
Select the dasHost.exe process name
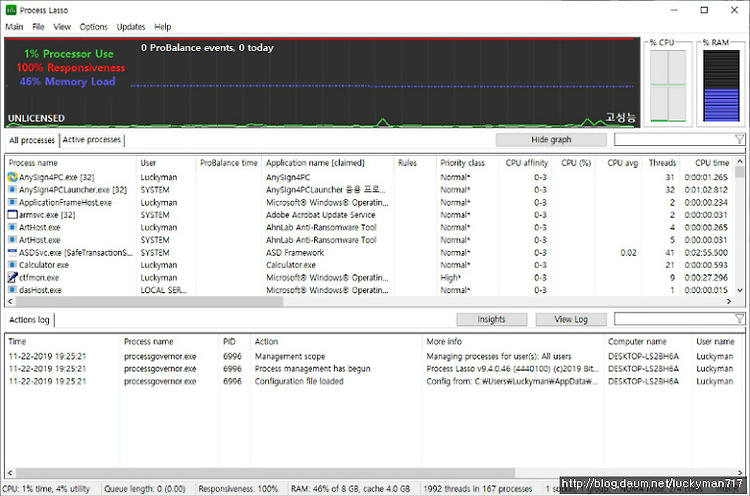40,290
